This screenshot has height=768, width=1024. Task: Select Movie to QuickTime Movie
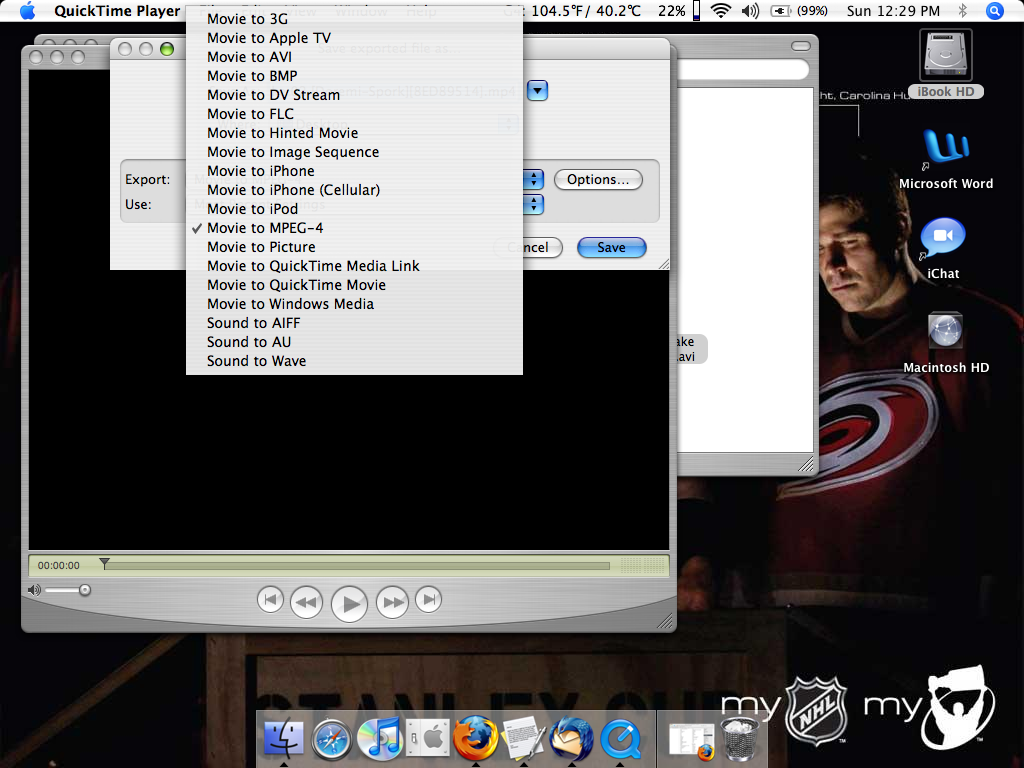point(354,285)
